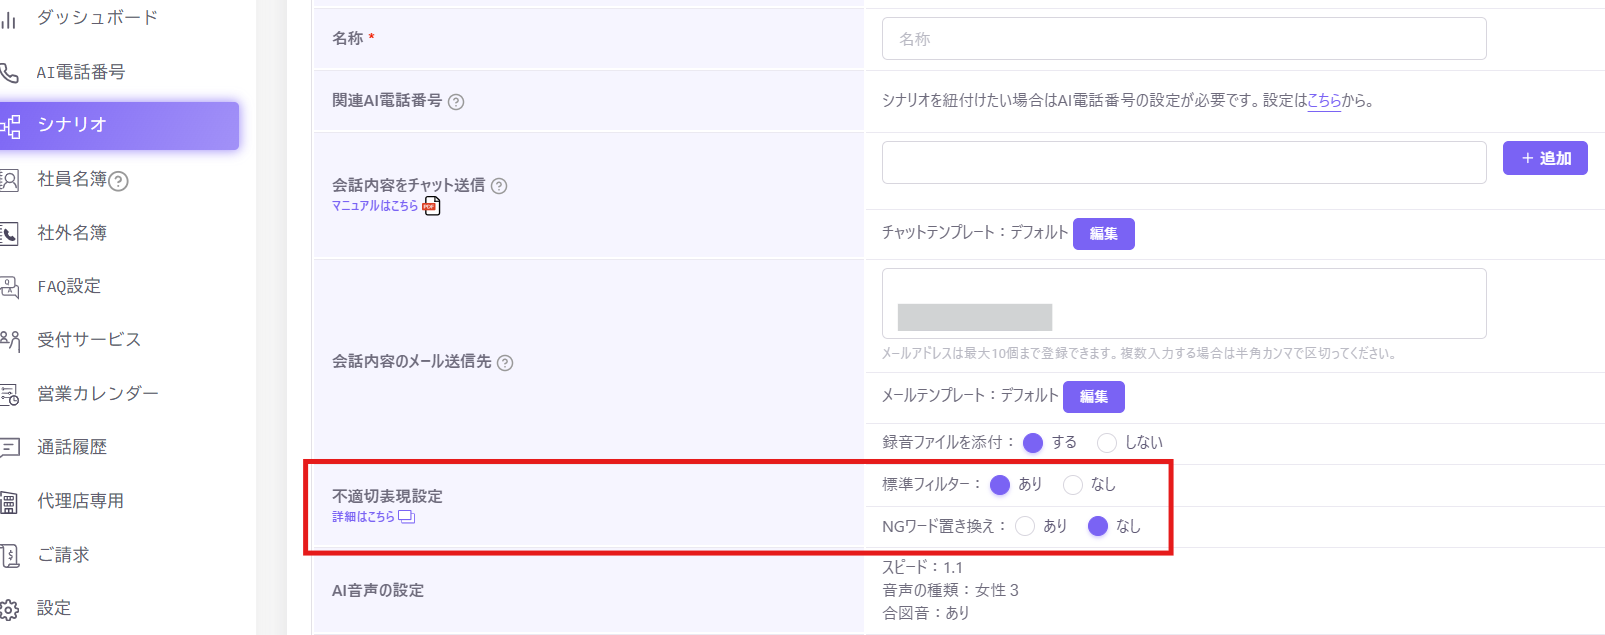Click the ＋追加 button

(1545, 158)
